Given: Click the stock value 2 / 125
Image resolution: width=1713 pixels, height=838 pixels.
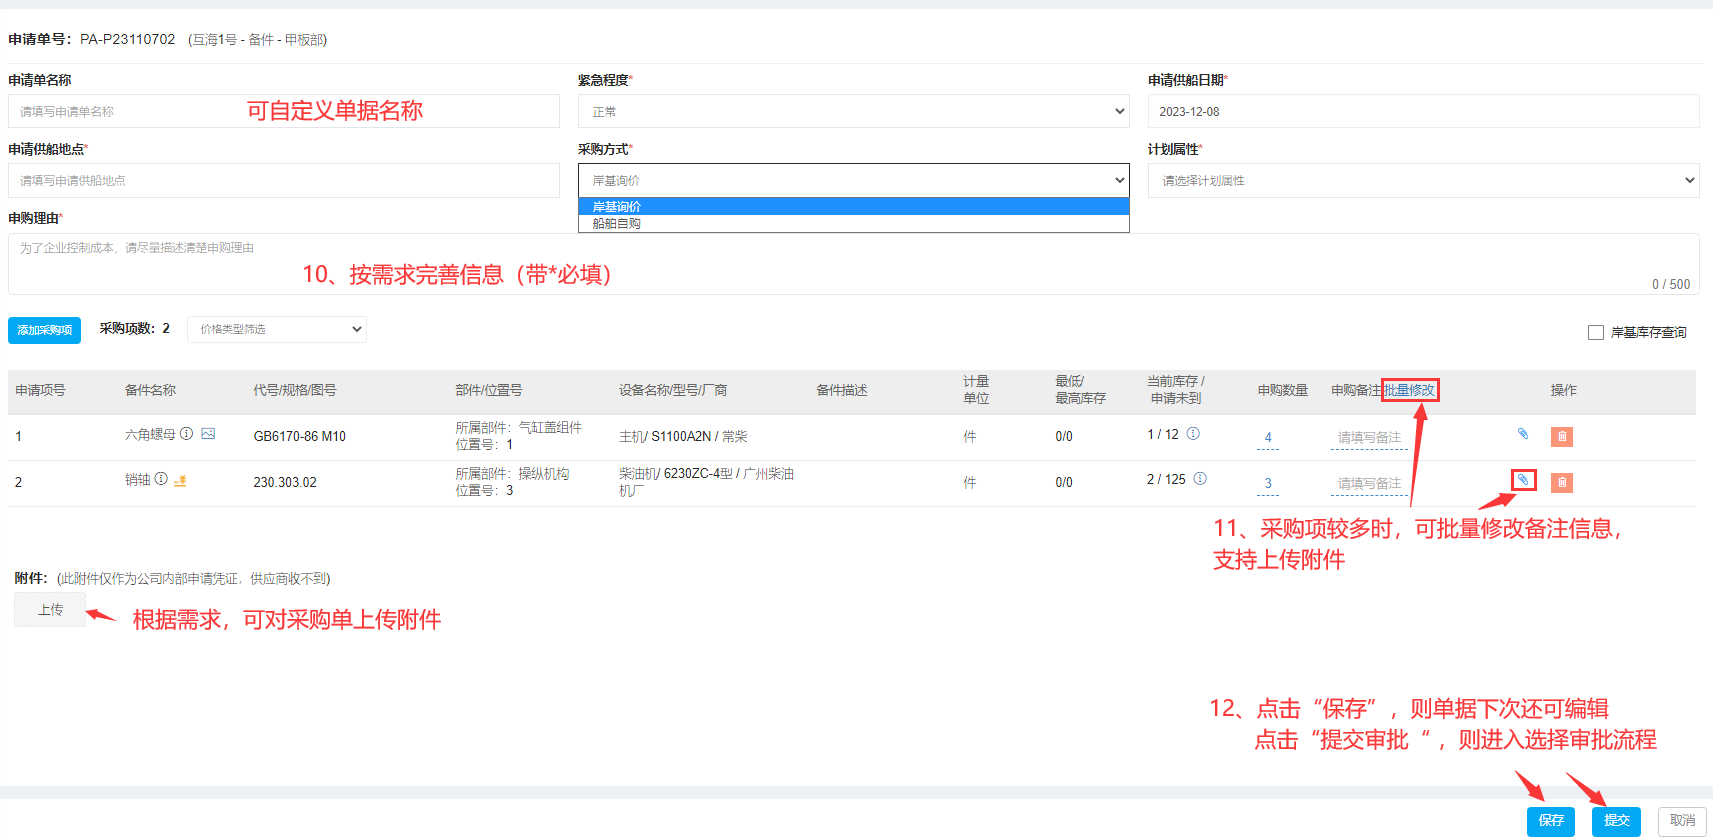Looking at the screenshot, I should [1166, 479].
